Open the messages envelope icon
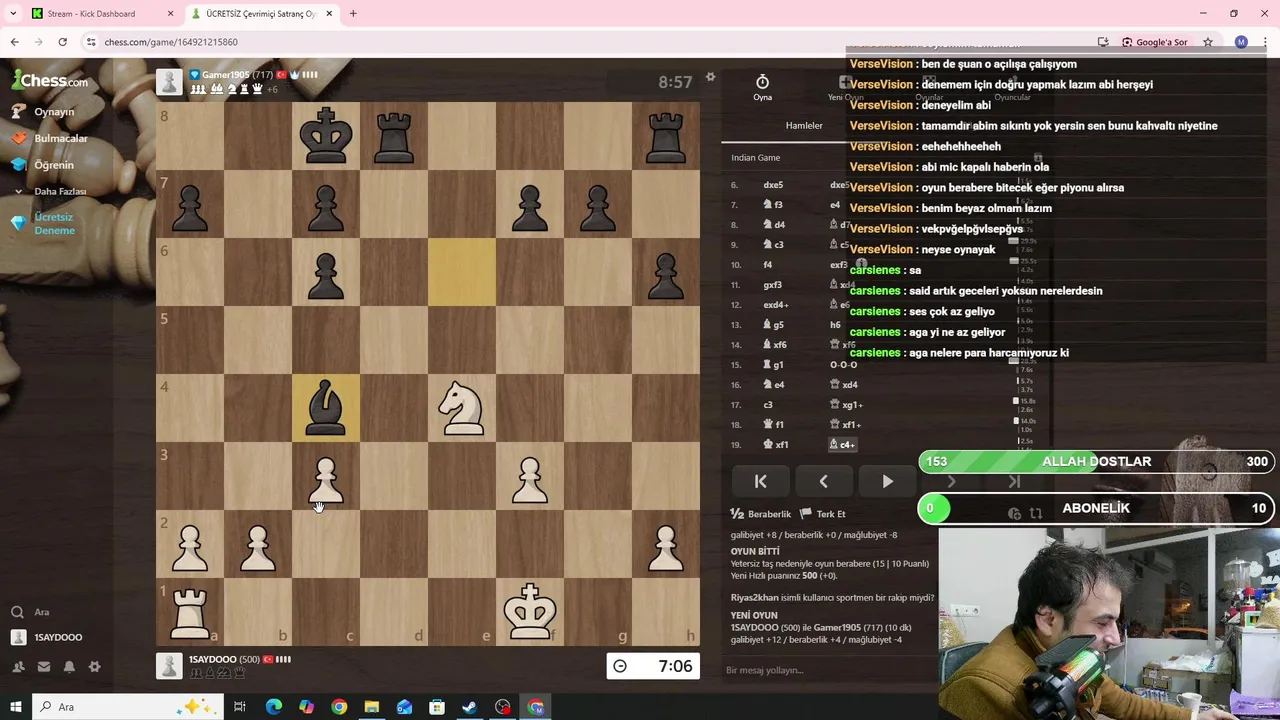1280x720 pixels. coord(44,667)
